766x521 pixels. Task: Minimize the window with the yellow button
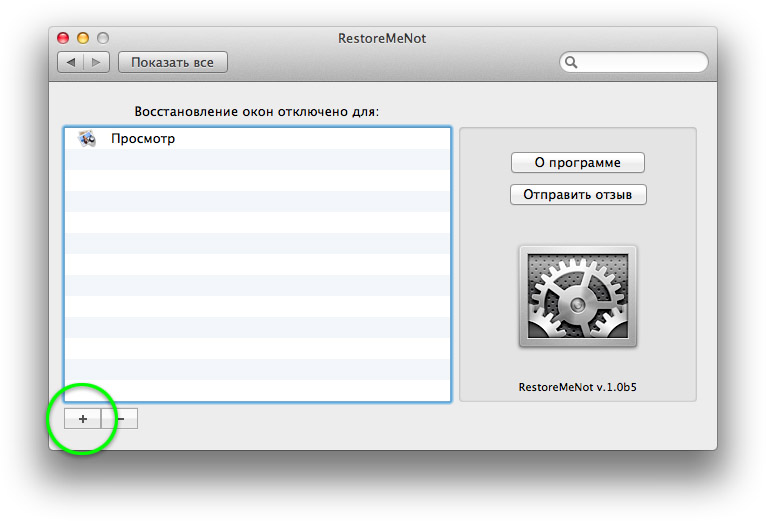pyautogui.click(x=83, y=38)
